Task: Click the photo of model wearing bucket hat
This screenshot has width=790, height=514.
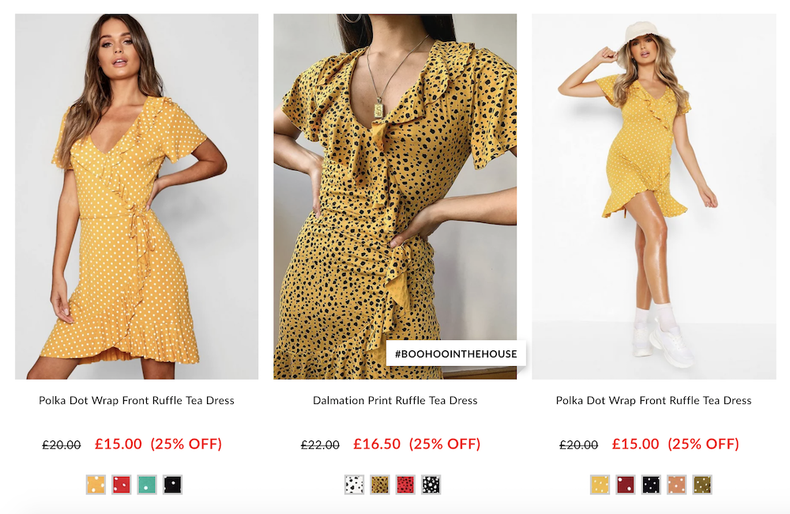Action: [653, 196]
